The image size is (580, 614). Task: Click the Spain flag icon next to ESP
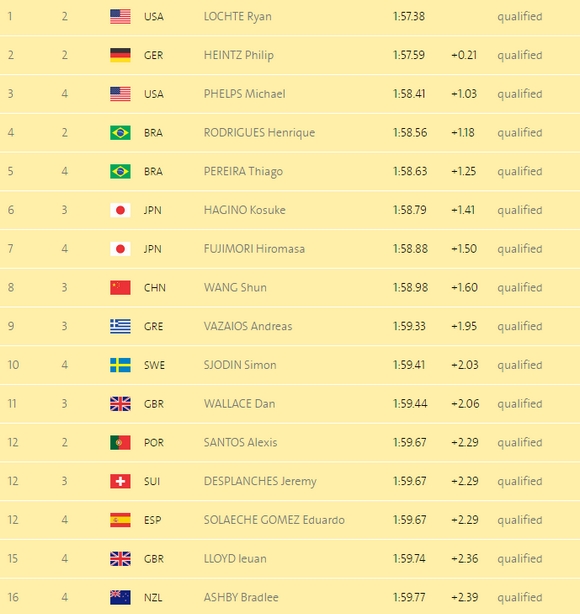[x=120, y=520]
